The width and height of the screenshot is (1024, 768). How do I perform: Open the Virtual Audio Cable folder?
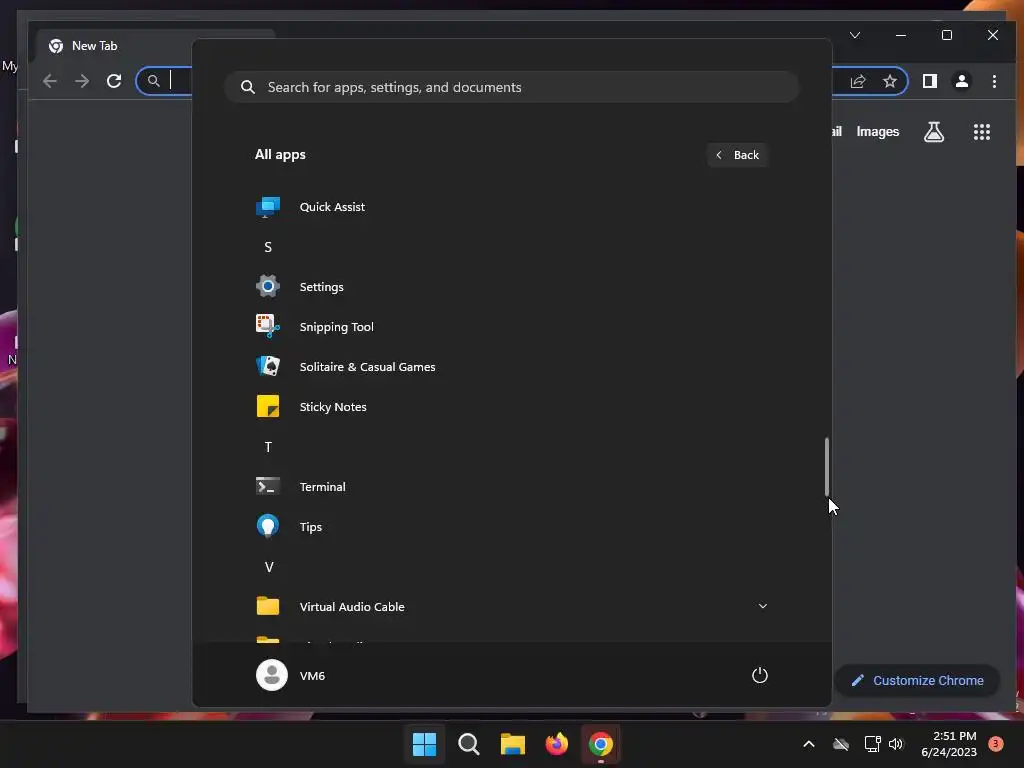[x=511, y=607]
